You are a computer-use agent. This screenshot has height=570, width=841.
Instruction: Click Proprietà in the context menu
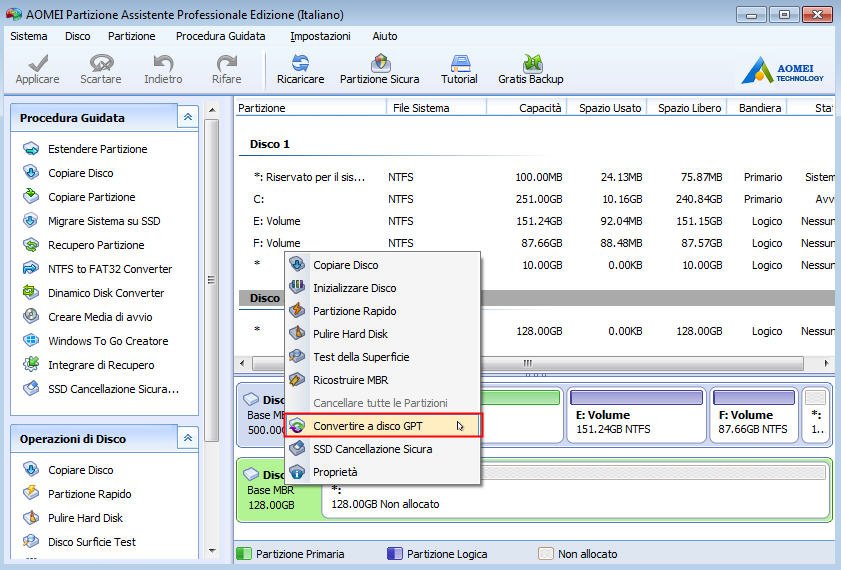tap(334, 472)
